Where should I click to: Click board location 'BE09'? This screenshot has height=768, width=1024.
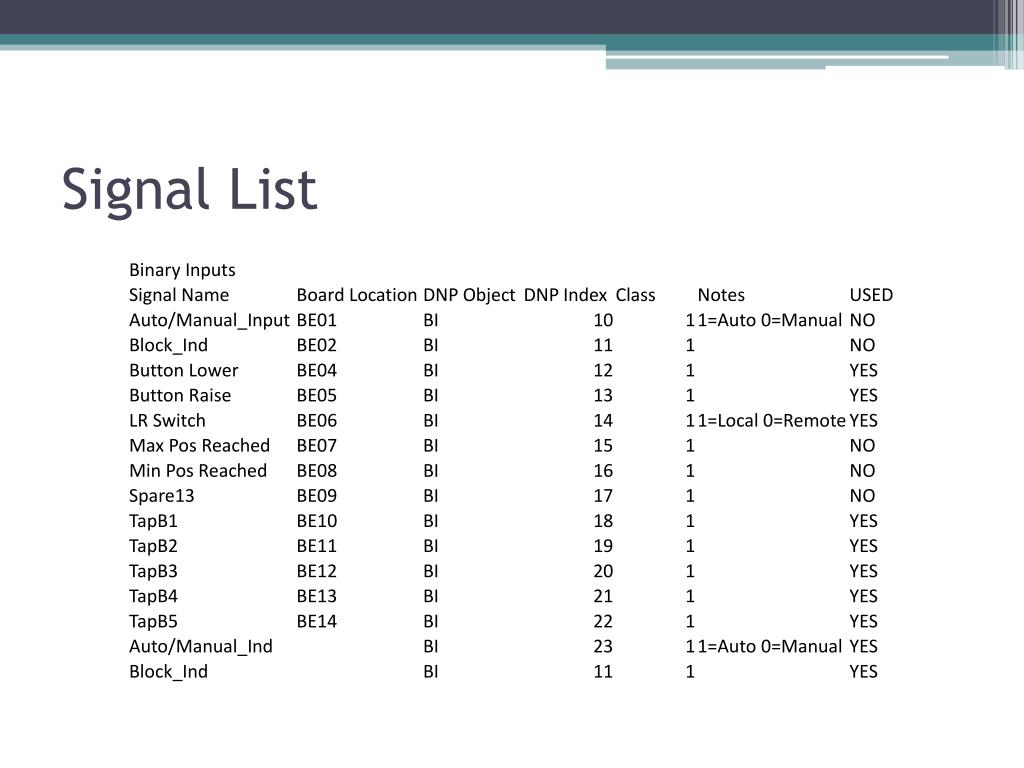[x=317, y=496]
